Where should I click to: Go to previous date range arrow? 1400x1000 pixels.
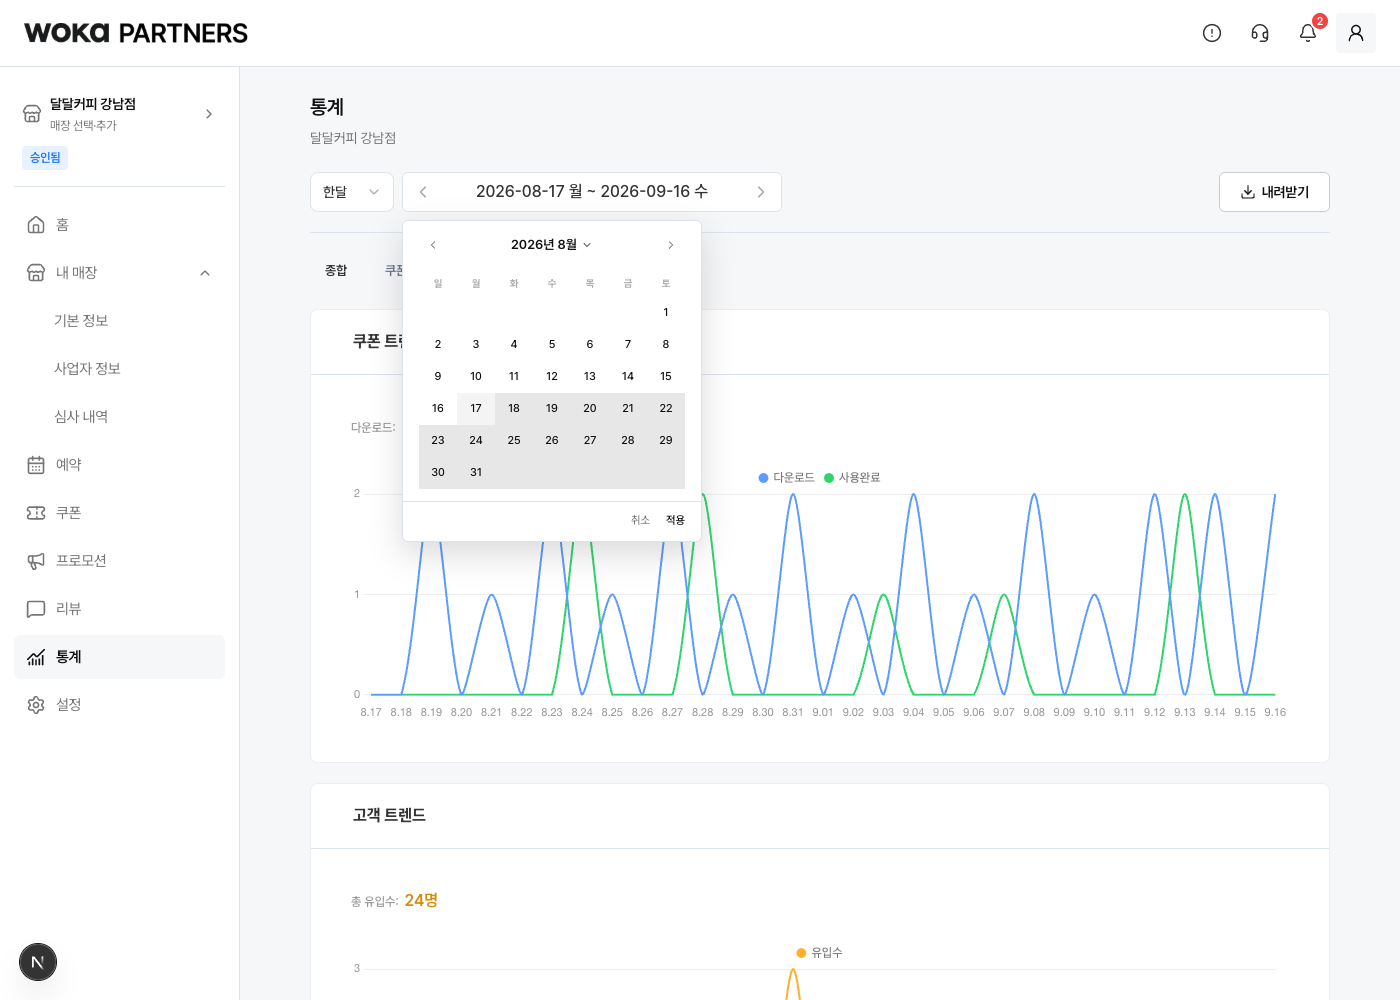coord(423,192)
